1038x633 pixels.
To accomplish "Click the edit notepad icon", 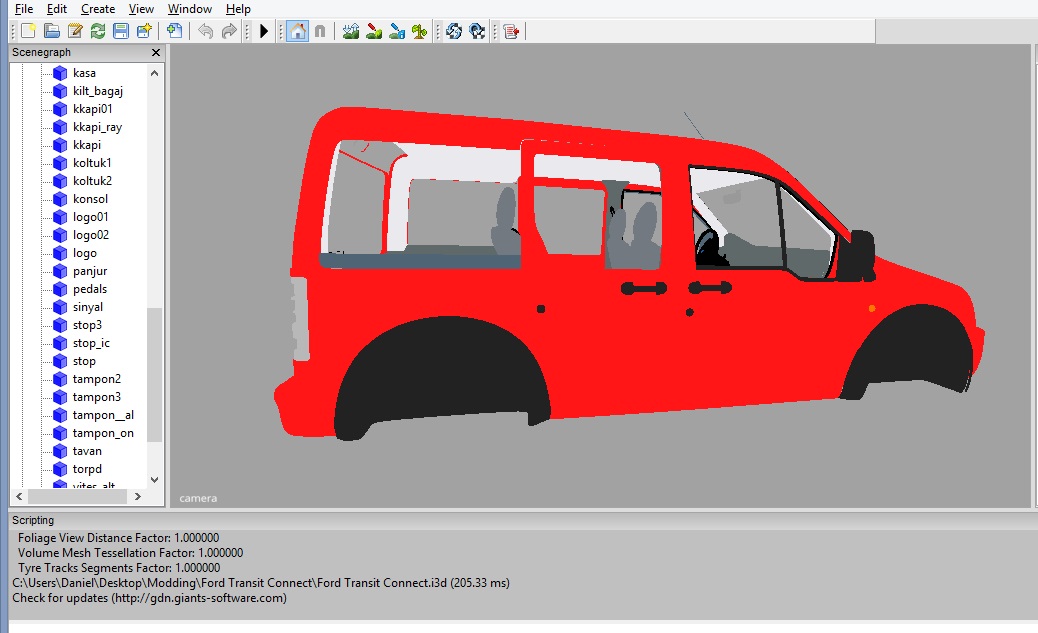I will click(x=75, y=31).
